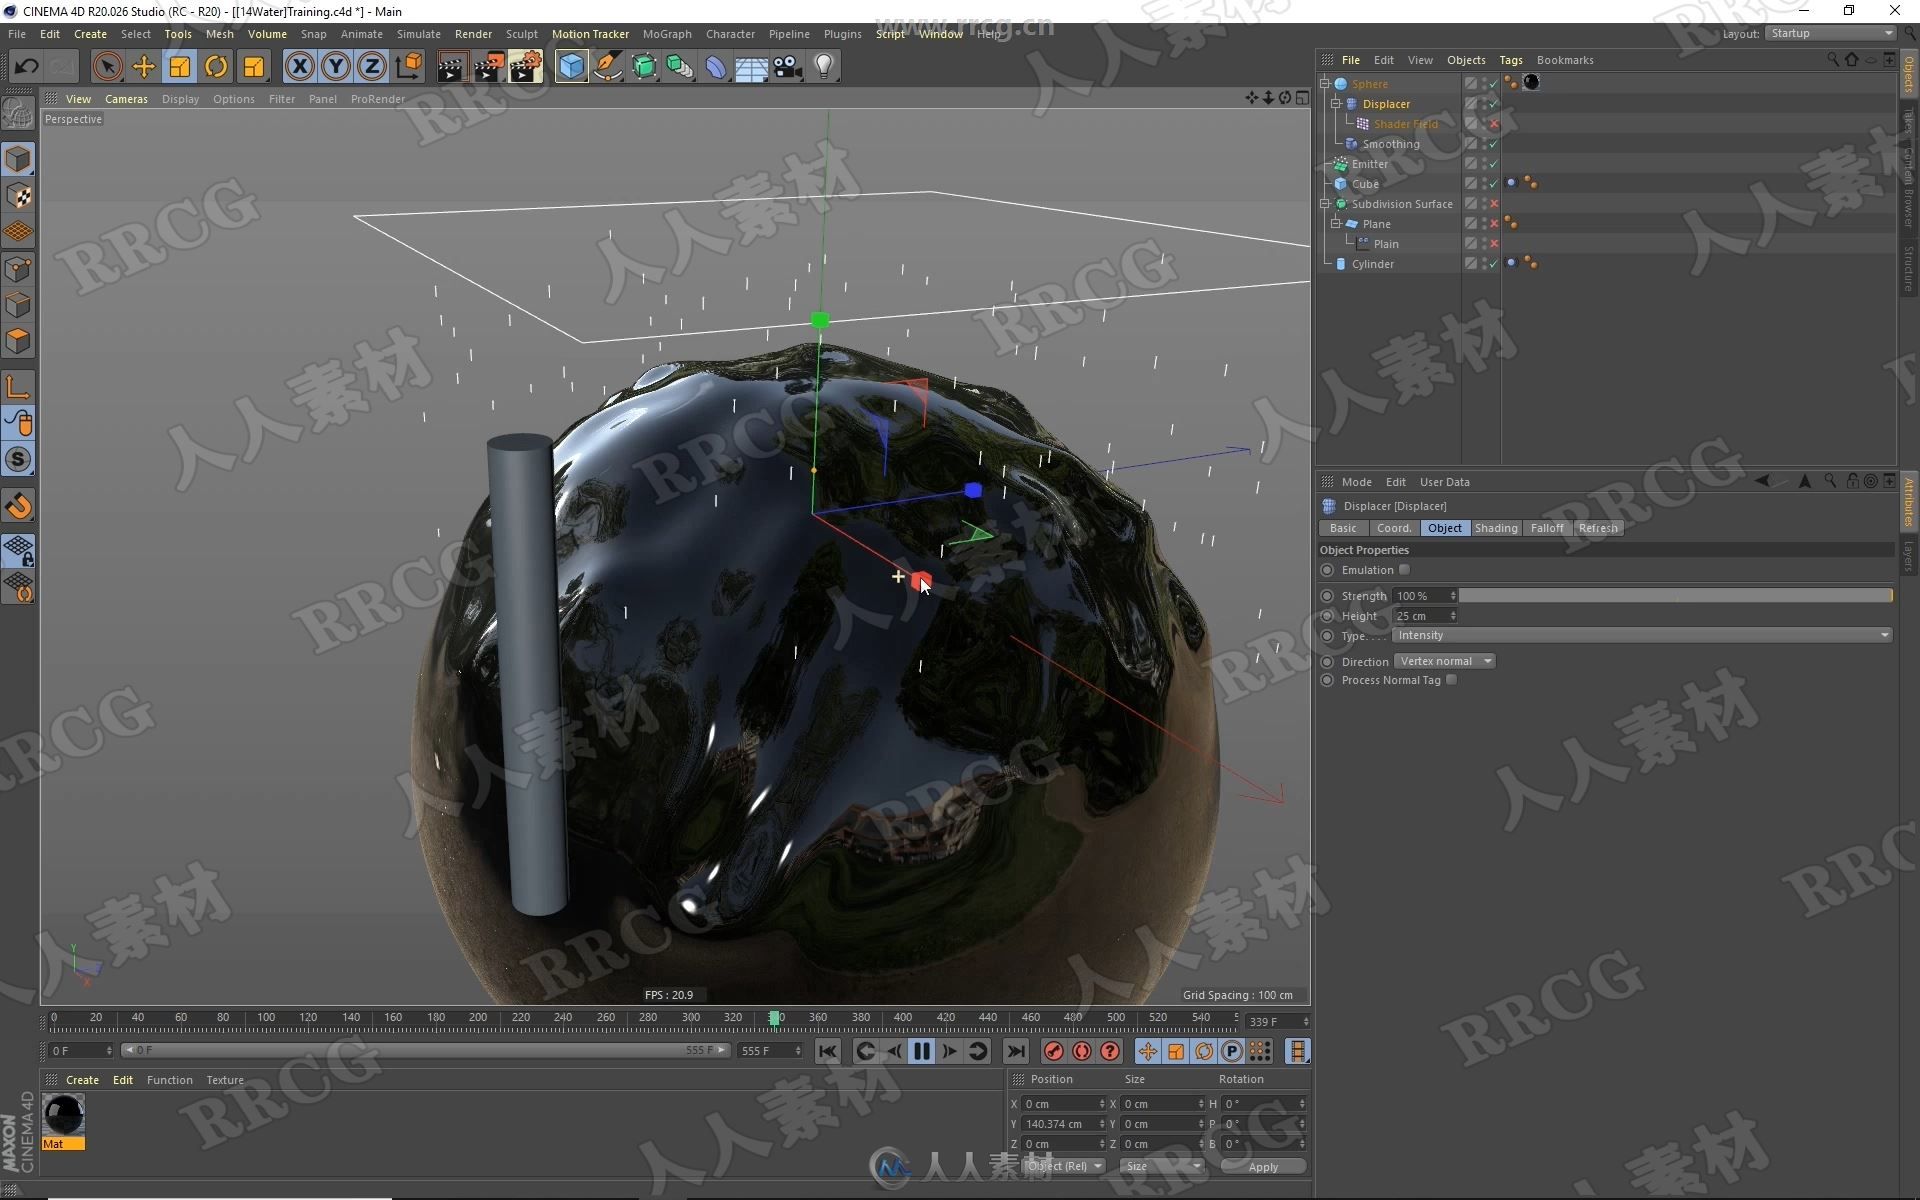Click the Undo arrow icon

[x=27, y=67]
